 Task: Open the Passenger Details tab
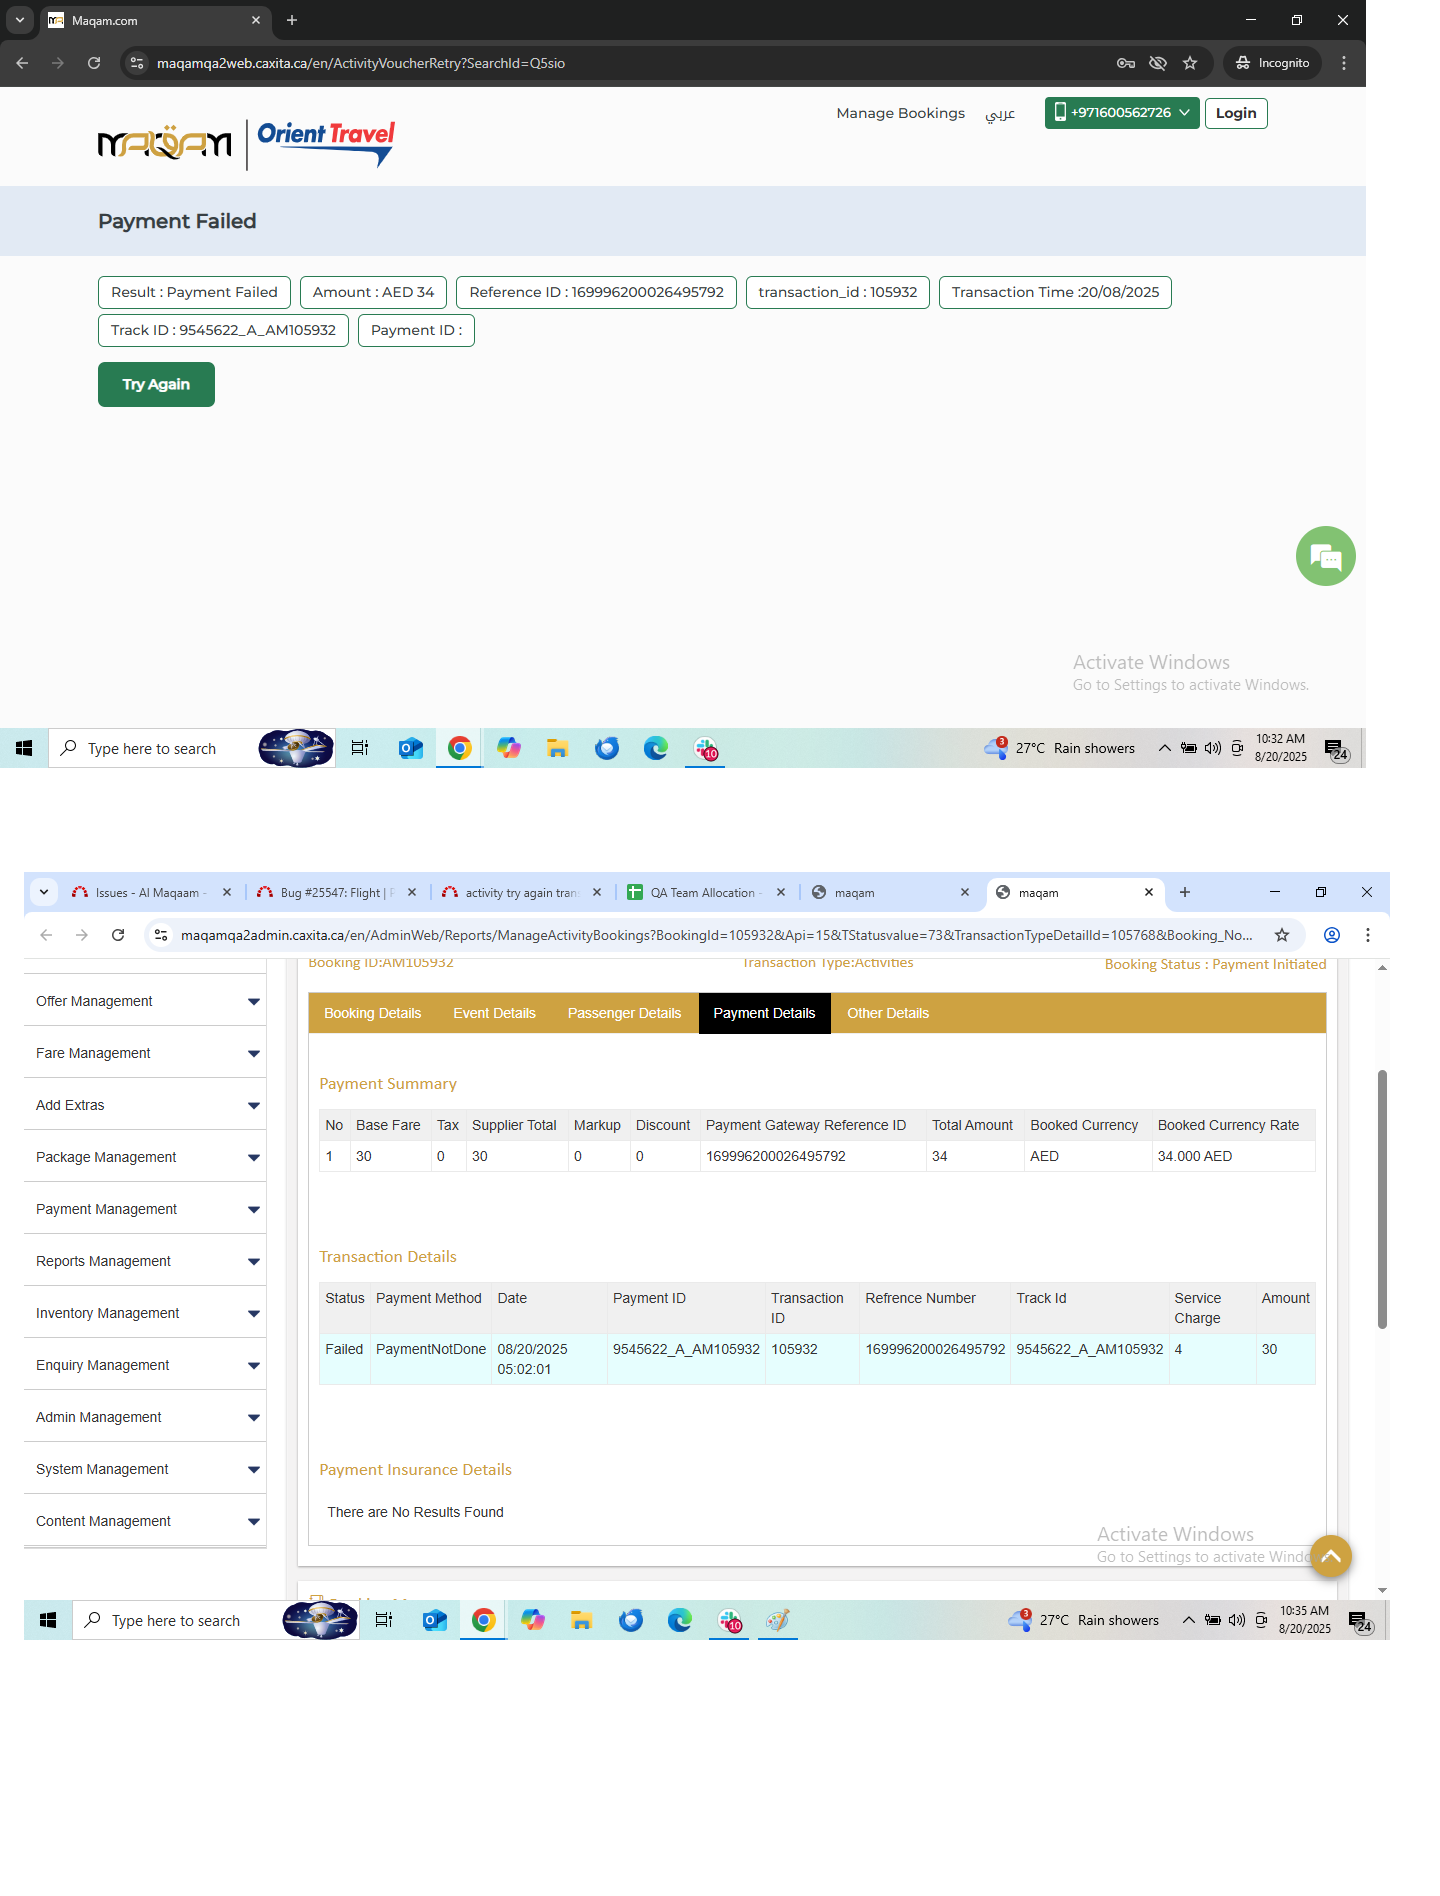click(624, 1013)
